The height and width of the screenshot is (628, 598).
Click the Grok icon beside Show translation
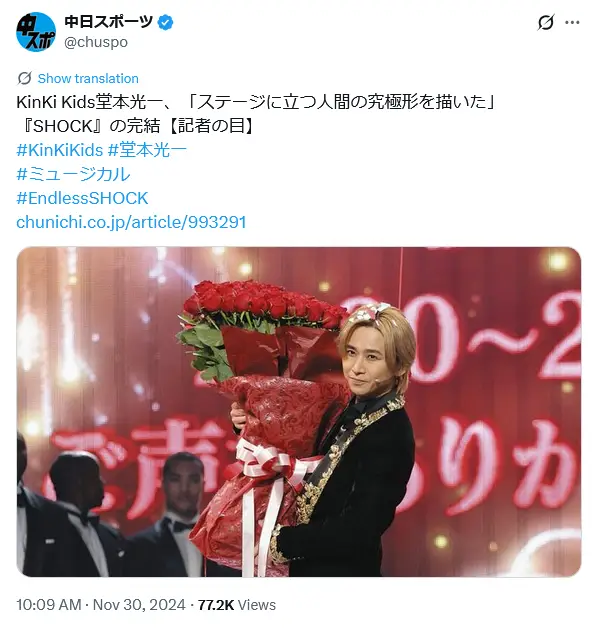click(x=24, y=78)
